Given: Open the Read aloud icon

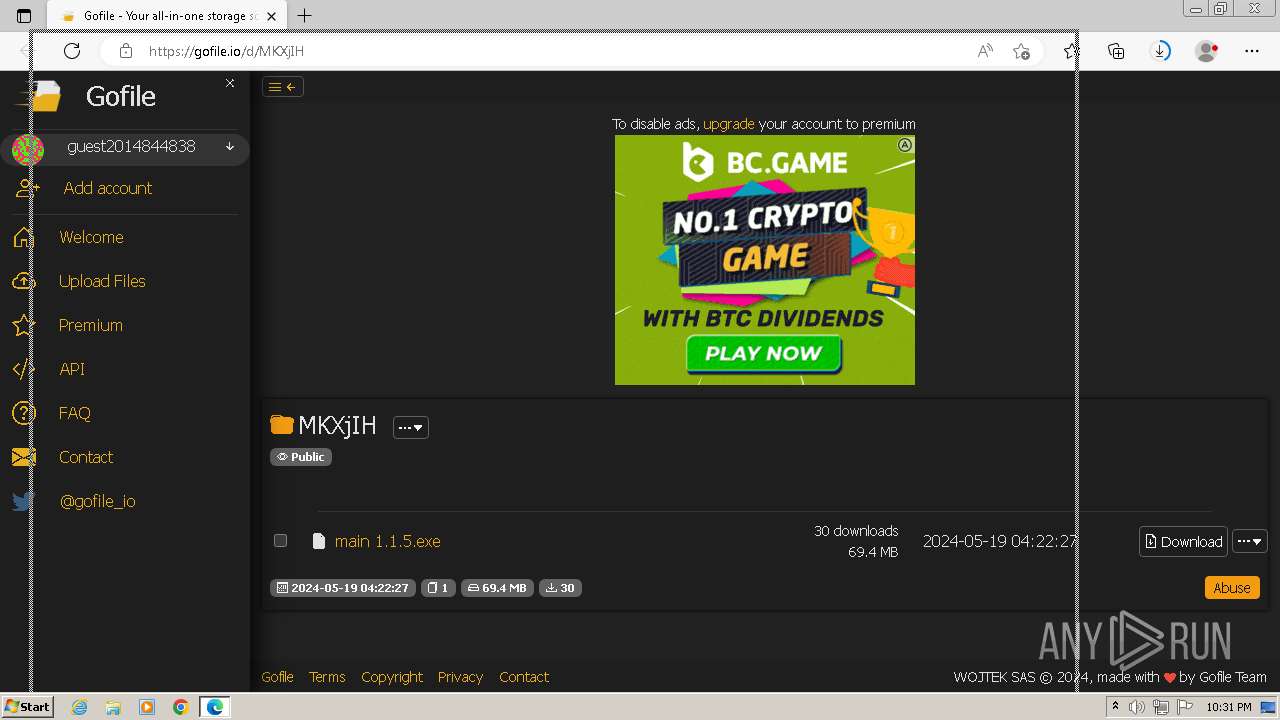Looking at the screenshot, I should [x=985, y=51].
